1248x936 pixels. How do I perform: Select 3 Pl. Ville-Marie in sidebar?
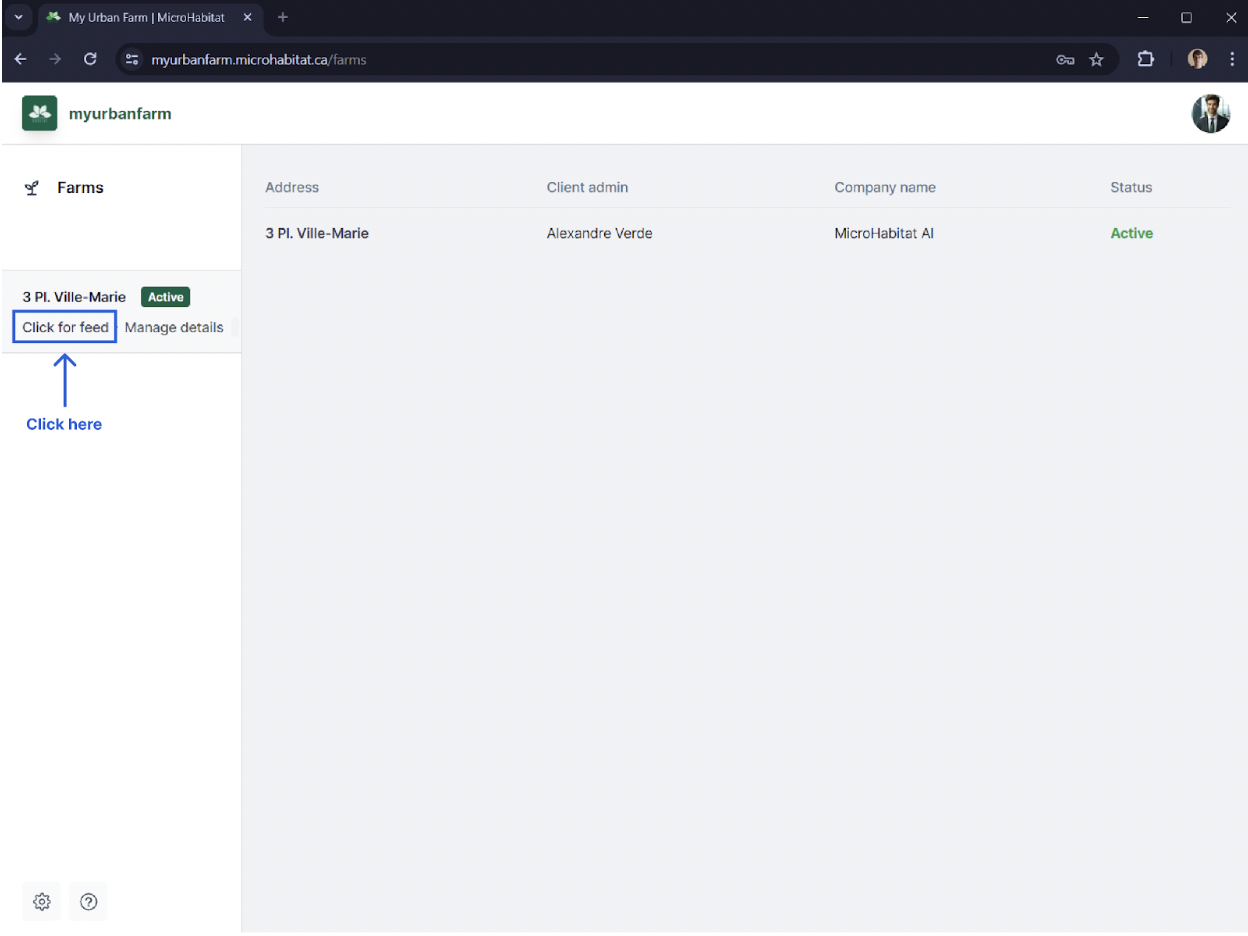pyautogui.click(x=74, y=297)
